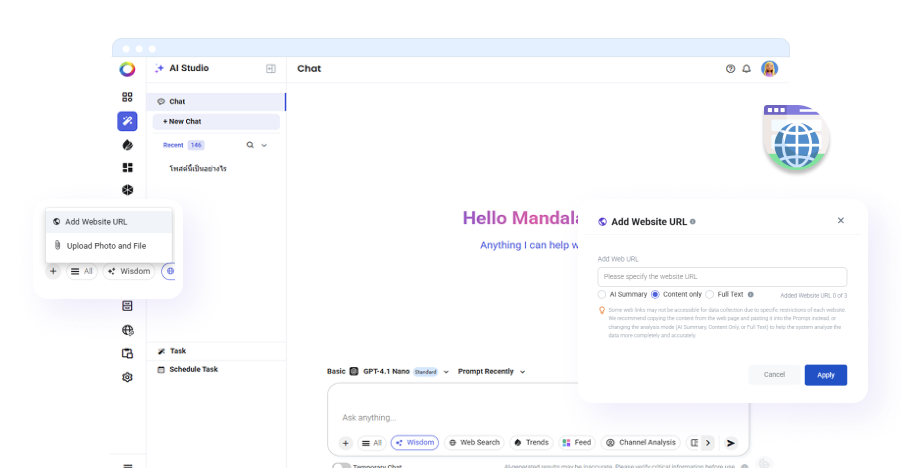Show more chips with right chevron
Image resolution: width=901 pixels, height=468 pixels.
coord(708,443)
